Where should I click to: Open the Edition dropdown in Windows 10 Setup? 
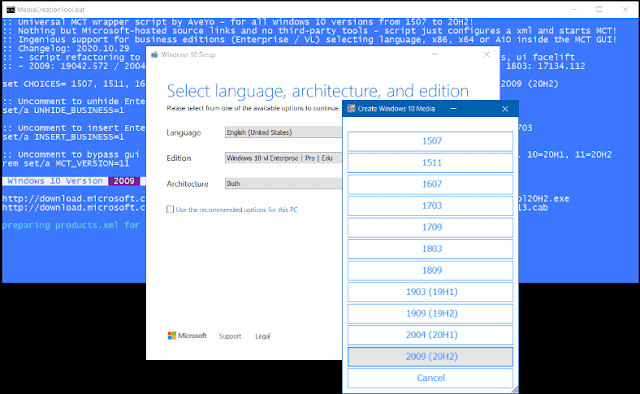(283, 158)
